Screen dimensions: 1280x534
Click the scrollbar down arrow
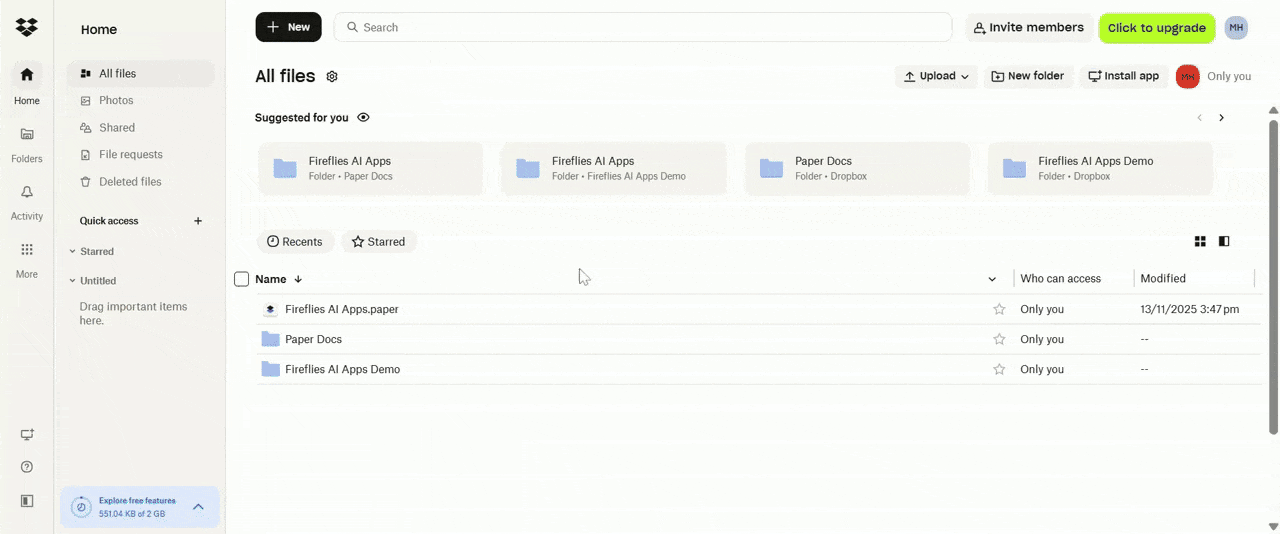(1273, 526)
